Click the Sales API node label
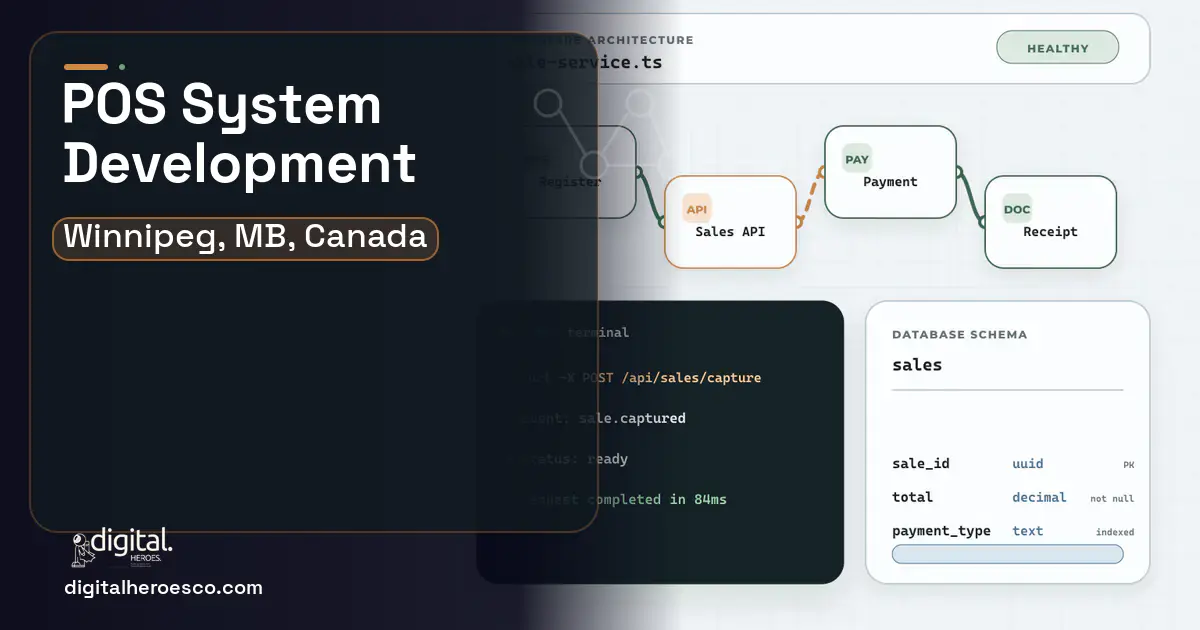The height and width of the screenshot is (630, 1200). point(730,231)
